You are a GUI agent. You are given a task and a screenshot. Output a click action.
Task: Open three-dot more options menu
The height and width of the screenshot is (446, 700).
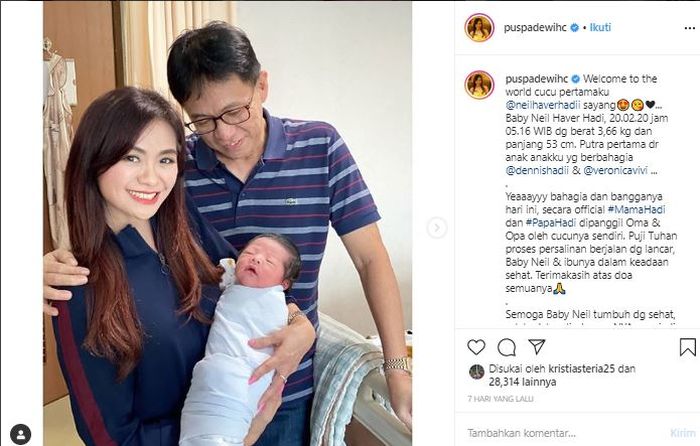pos(689,28)
